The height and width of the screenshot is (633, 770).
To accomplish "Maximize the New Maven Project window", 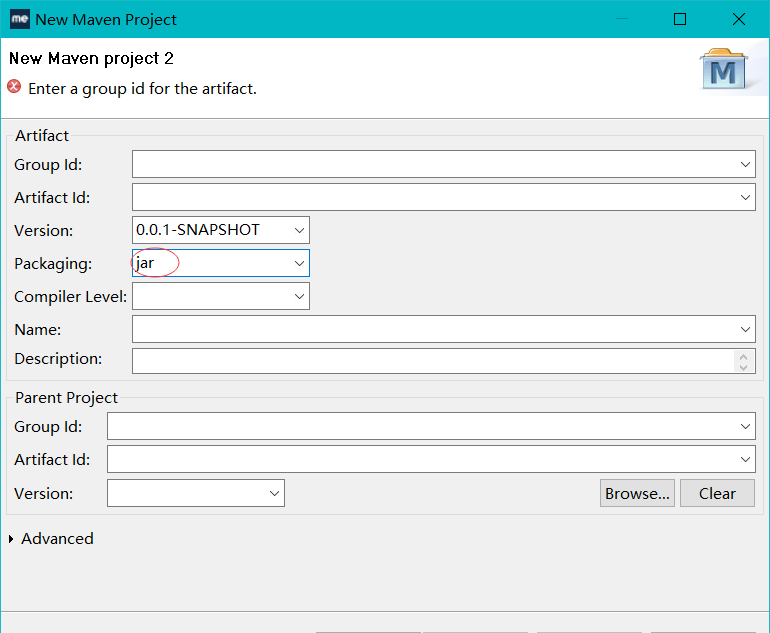I will [680, 19].
